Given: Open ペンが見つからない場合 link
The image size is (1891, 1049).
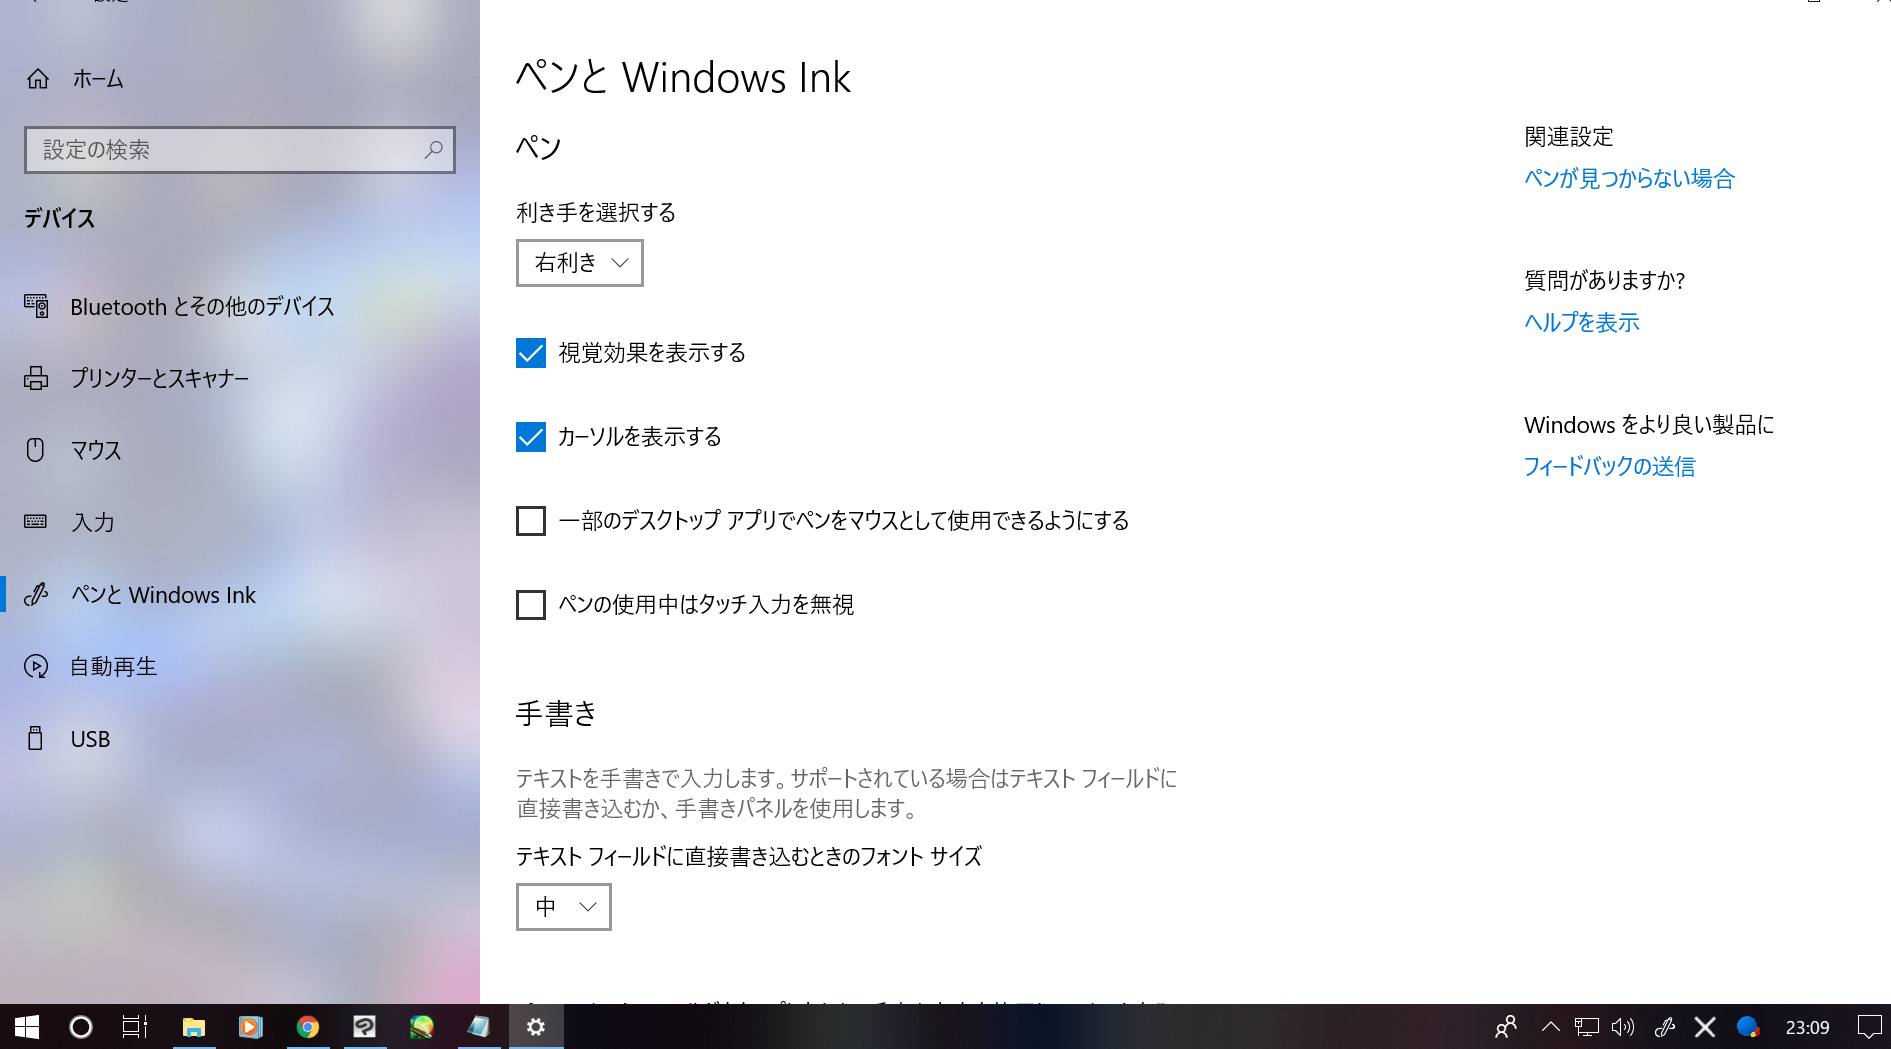Looking at the screenshot, I should (1629, 179).
